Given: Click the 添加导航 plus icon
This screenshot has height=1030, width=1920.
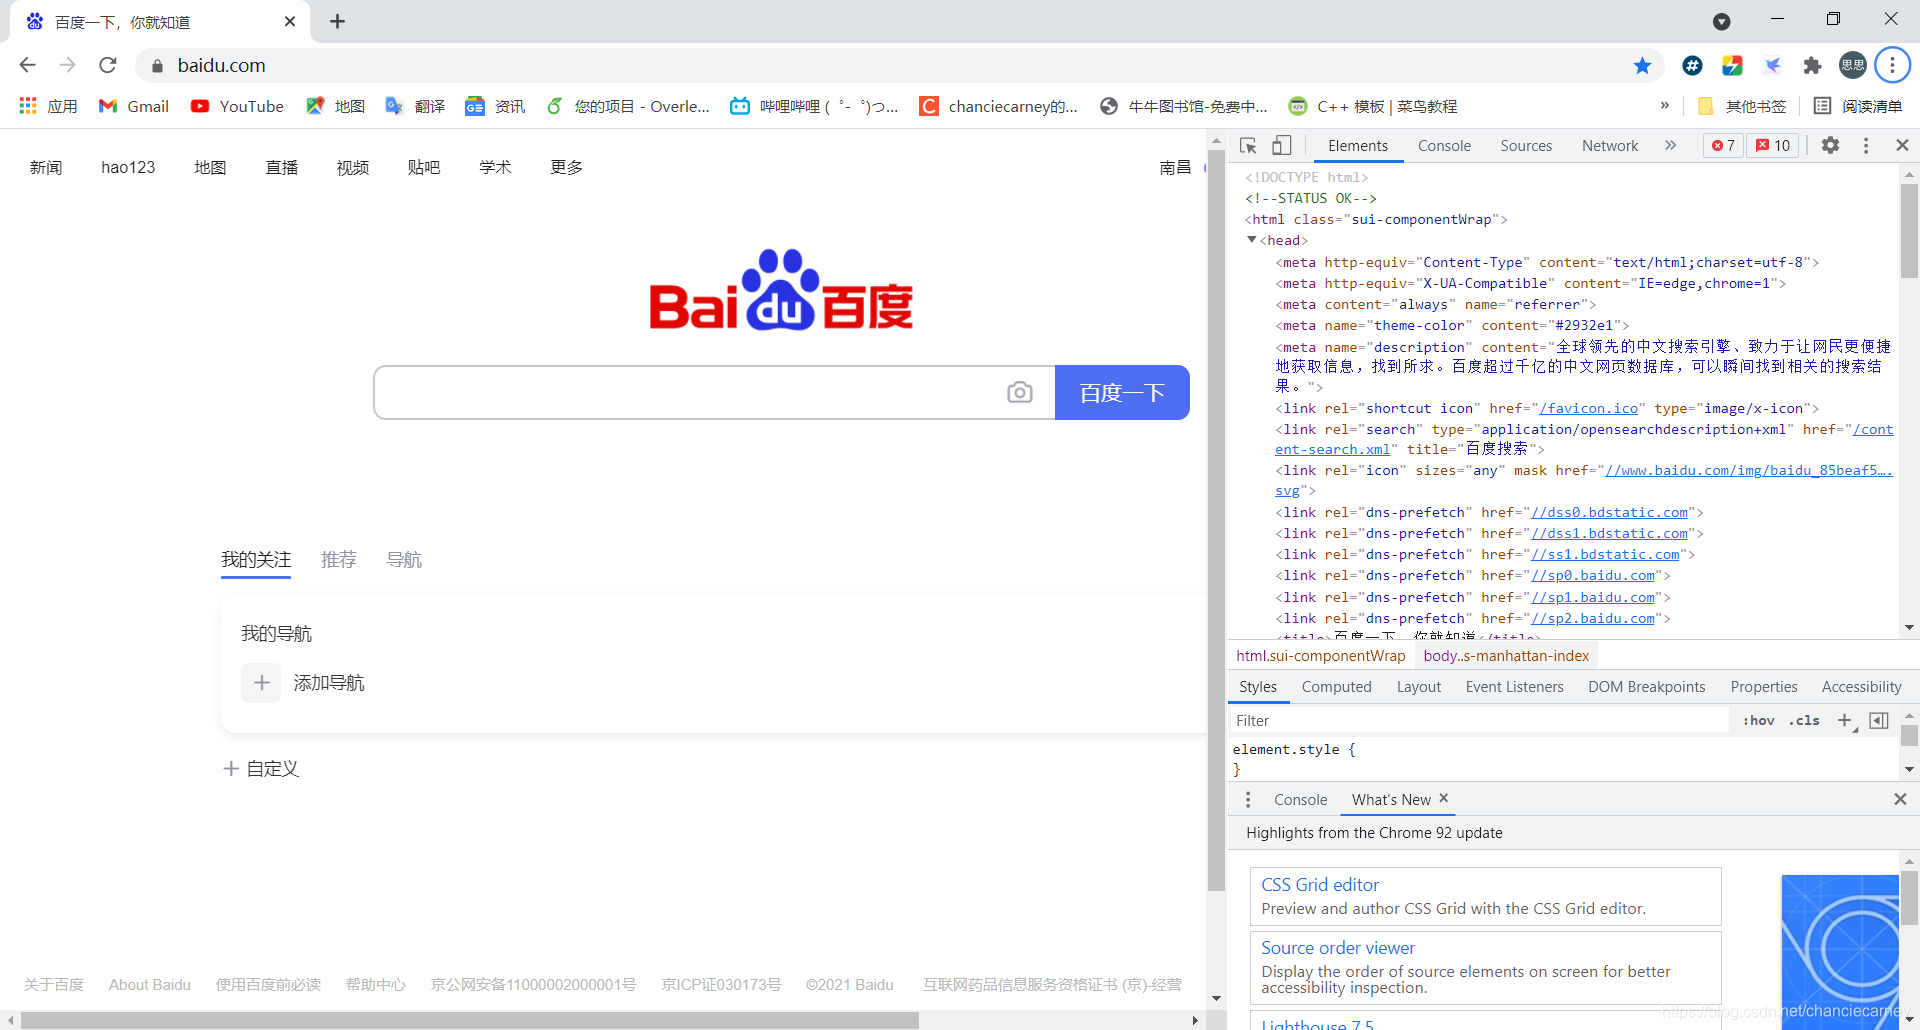Looking at the screenshot, I should click(x=261, y=683).
